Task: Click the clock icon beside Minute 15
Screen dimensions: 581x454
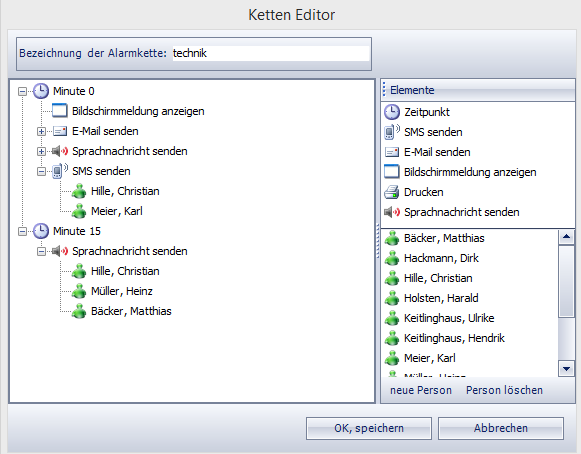Action: [41, 231]
